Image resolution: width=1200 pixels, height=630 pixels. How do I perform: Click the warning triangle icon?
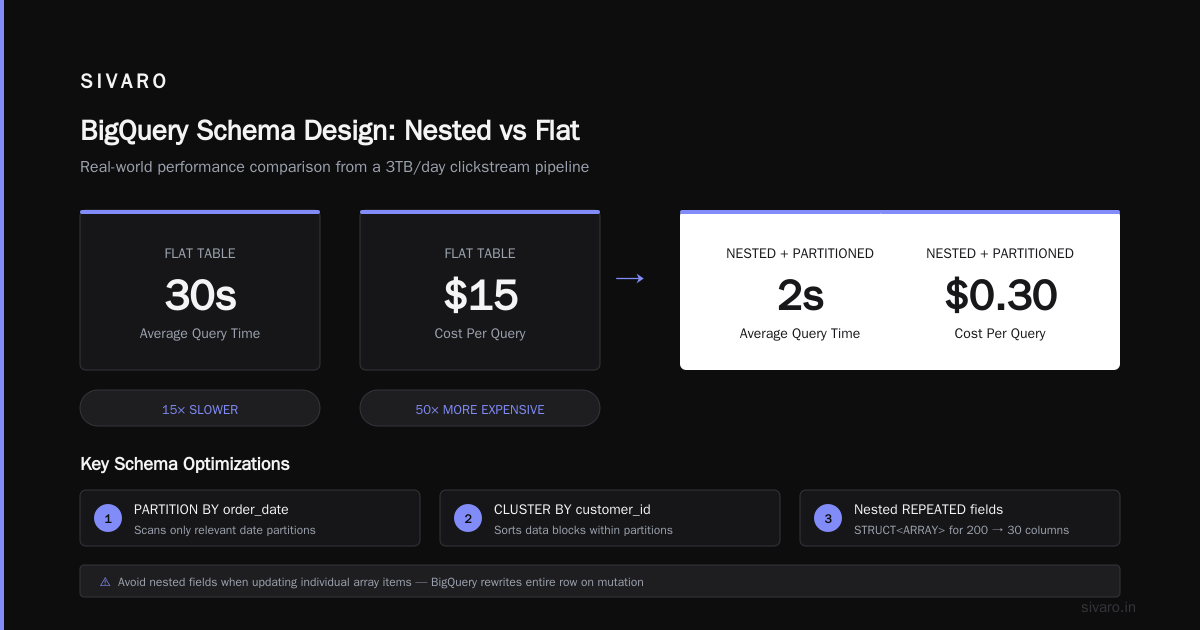pyautogui.click(x=105, y=581)
